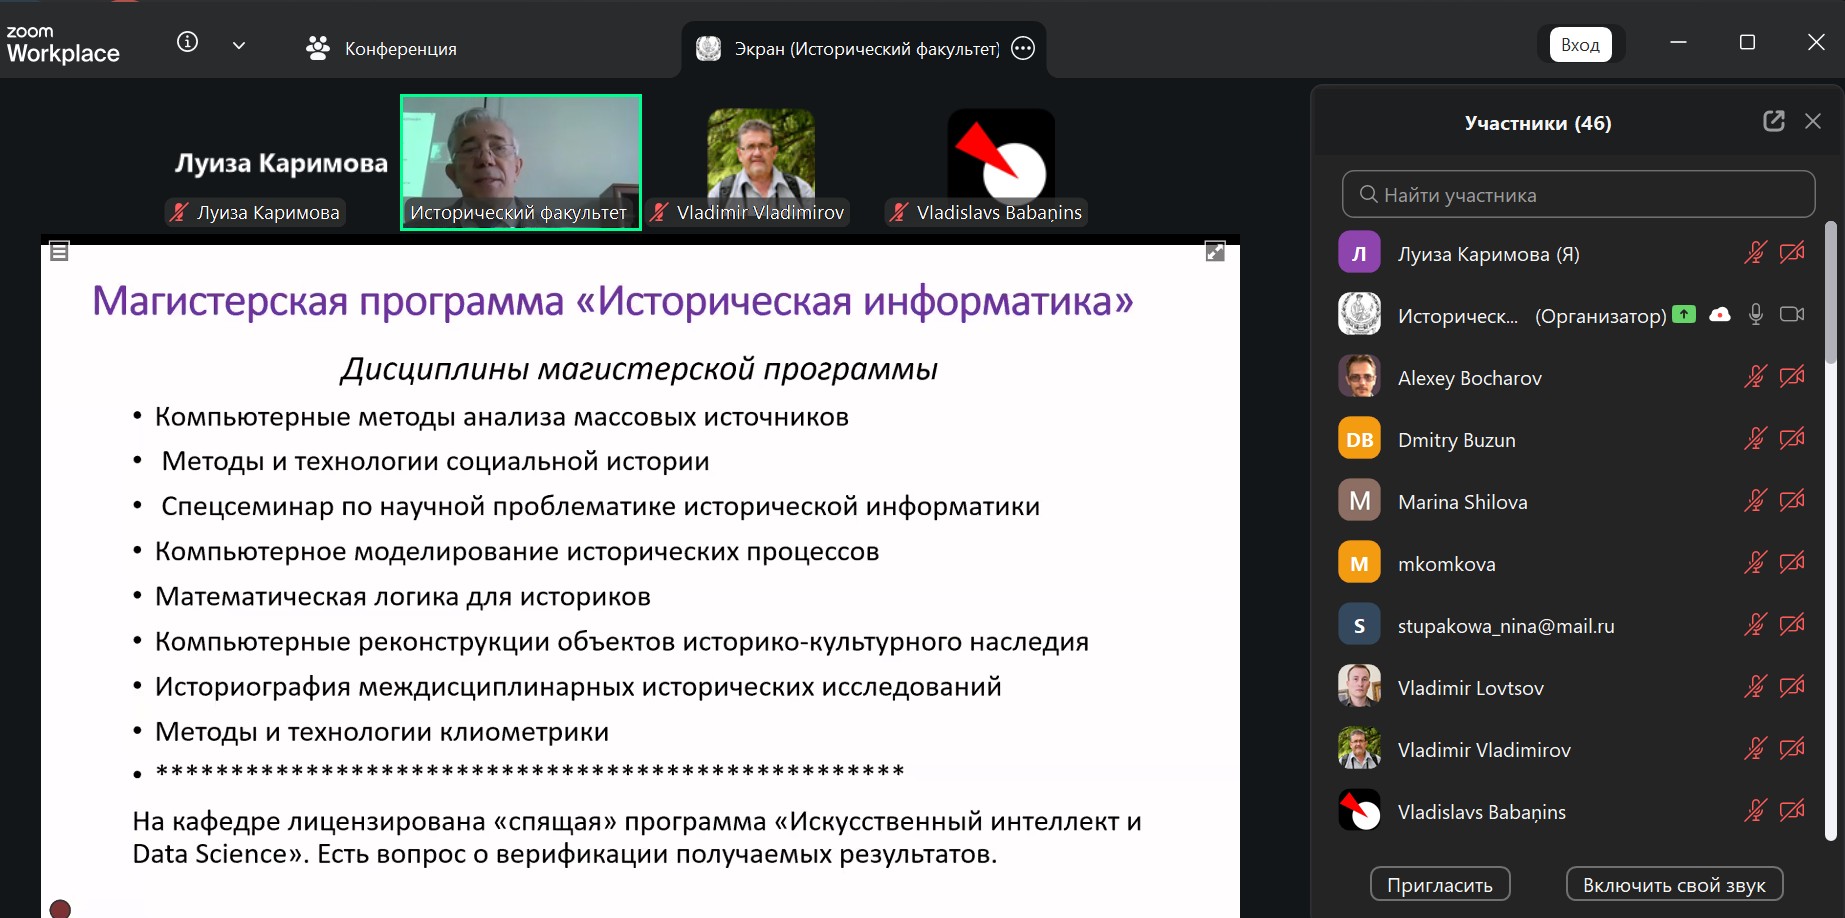Click the active camera icon of Исторический факультет
The height and width of the screenshot is (918, 1845).
coord(1791,314)
